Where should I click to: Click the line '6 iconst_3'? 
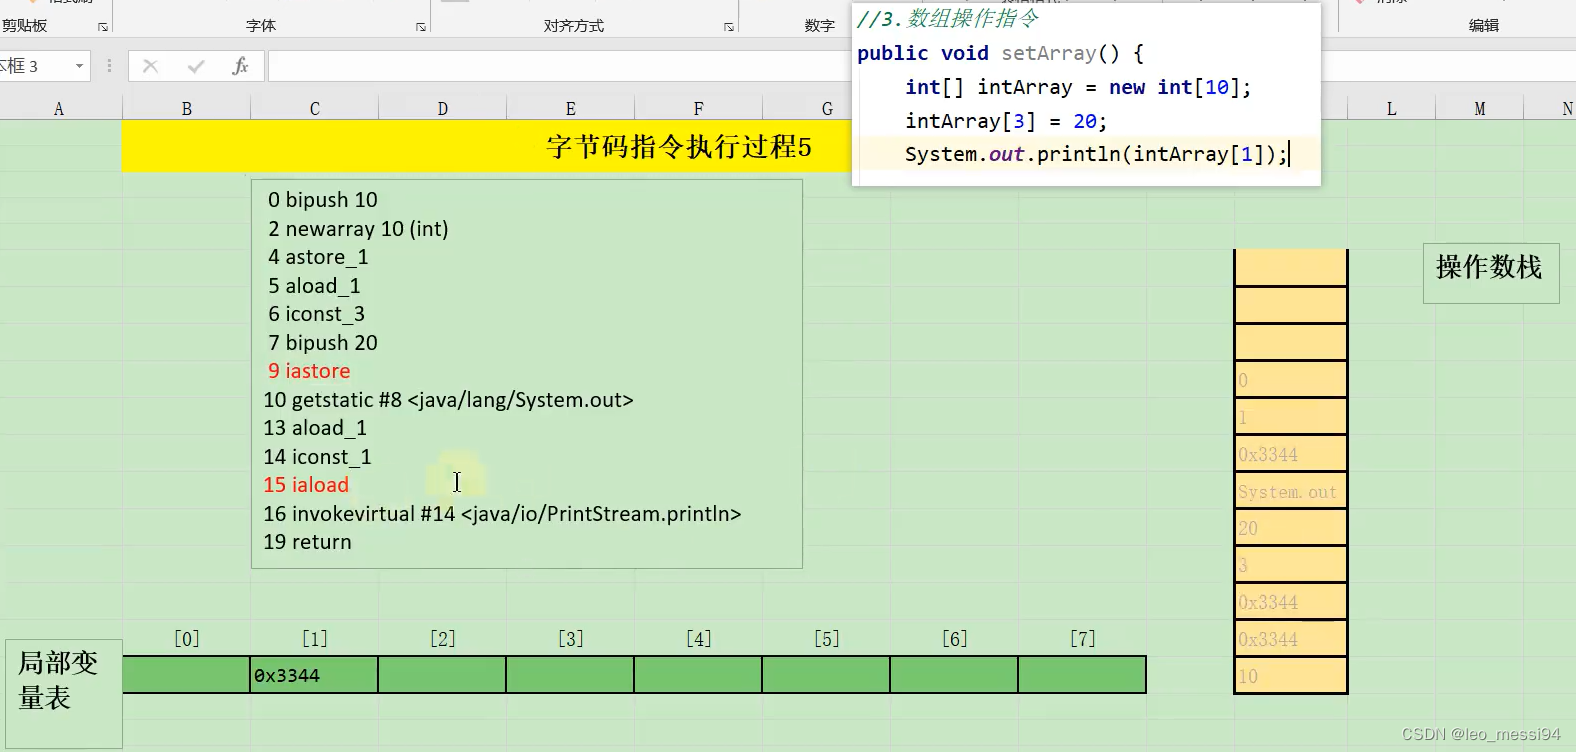click(x=316, y=314)
